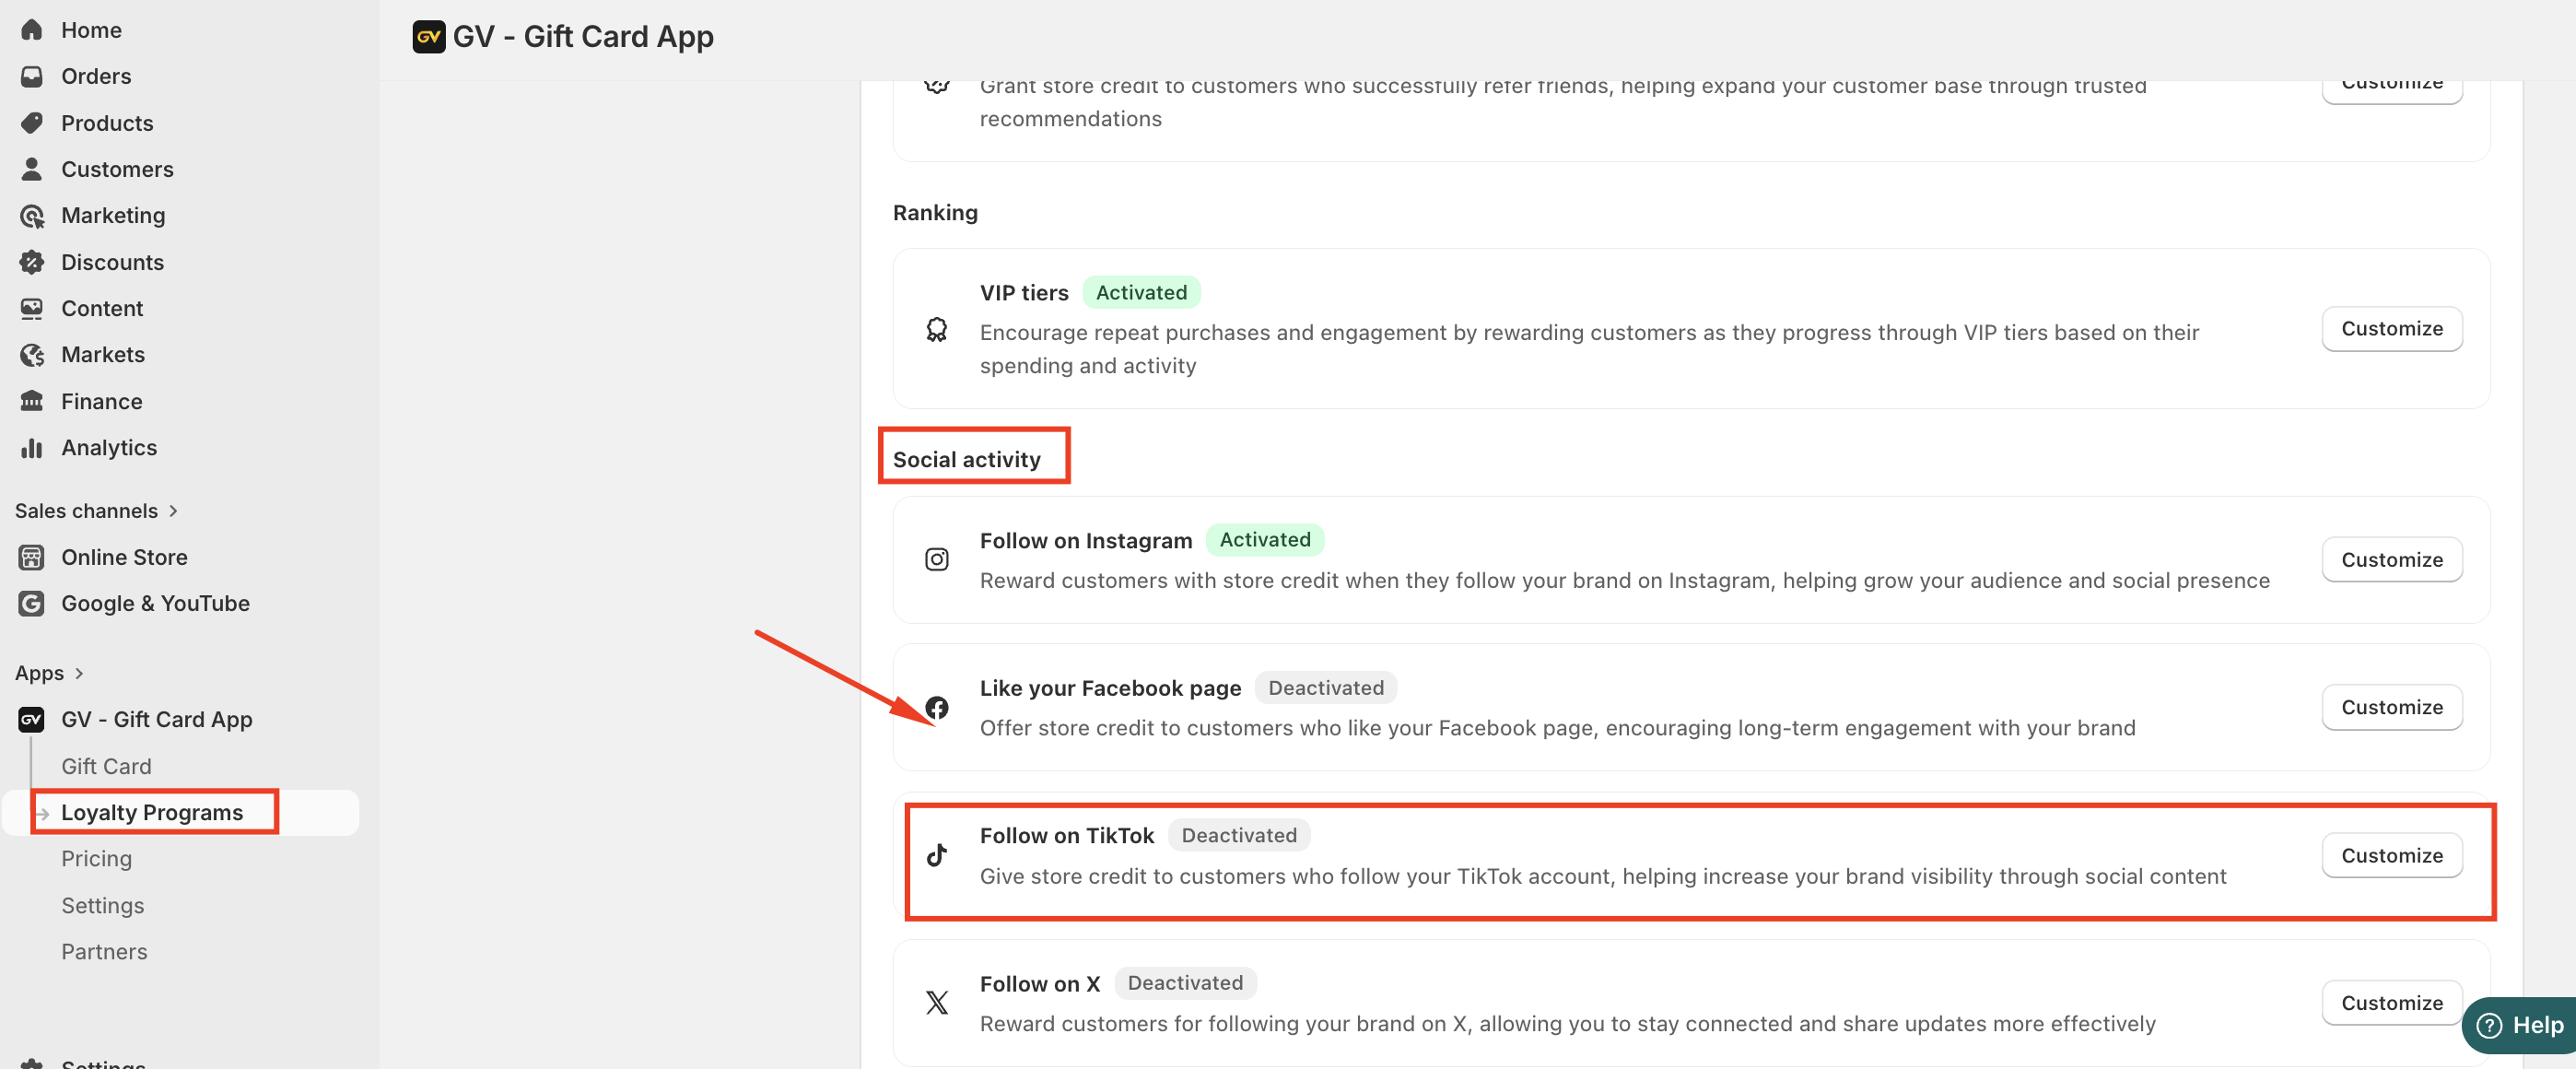Click the Discounts badge icon in sidebar

point(32,262)
